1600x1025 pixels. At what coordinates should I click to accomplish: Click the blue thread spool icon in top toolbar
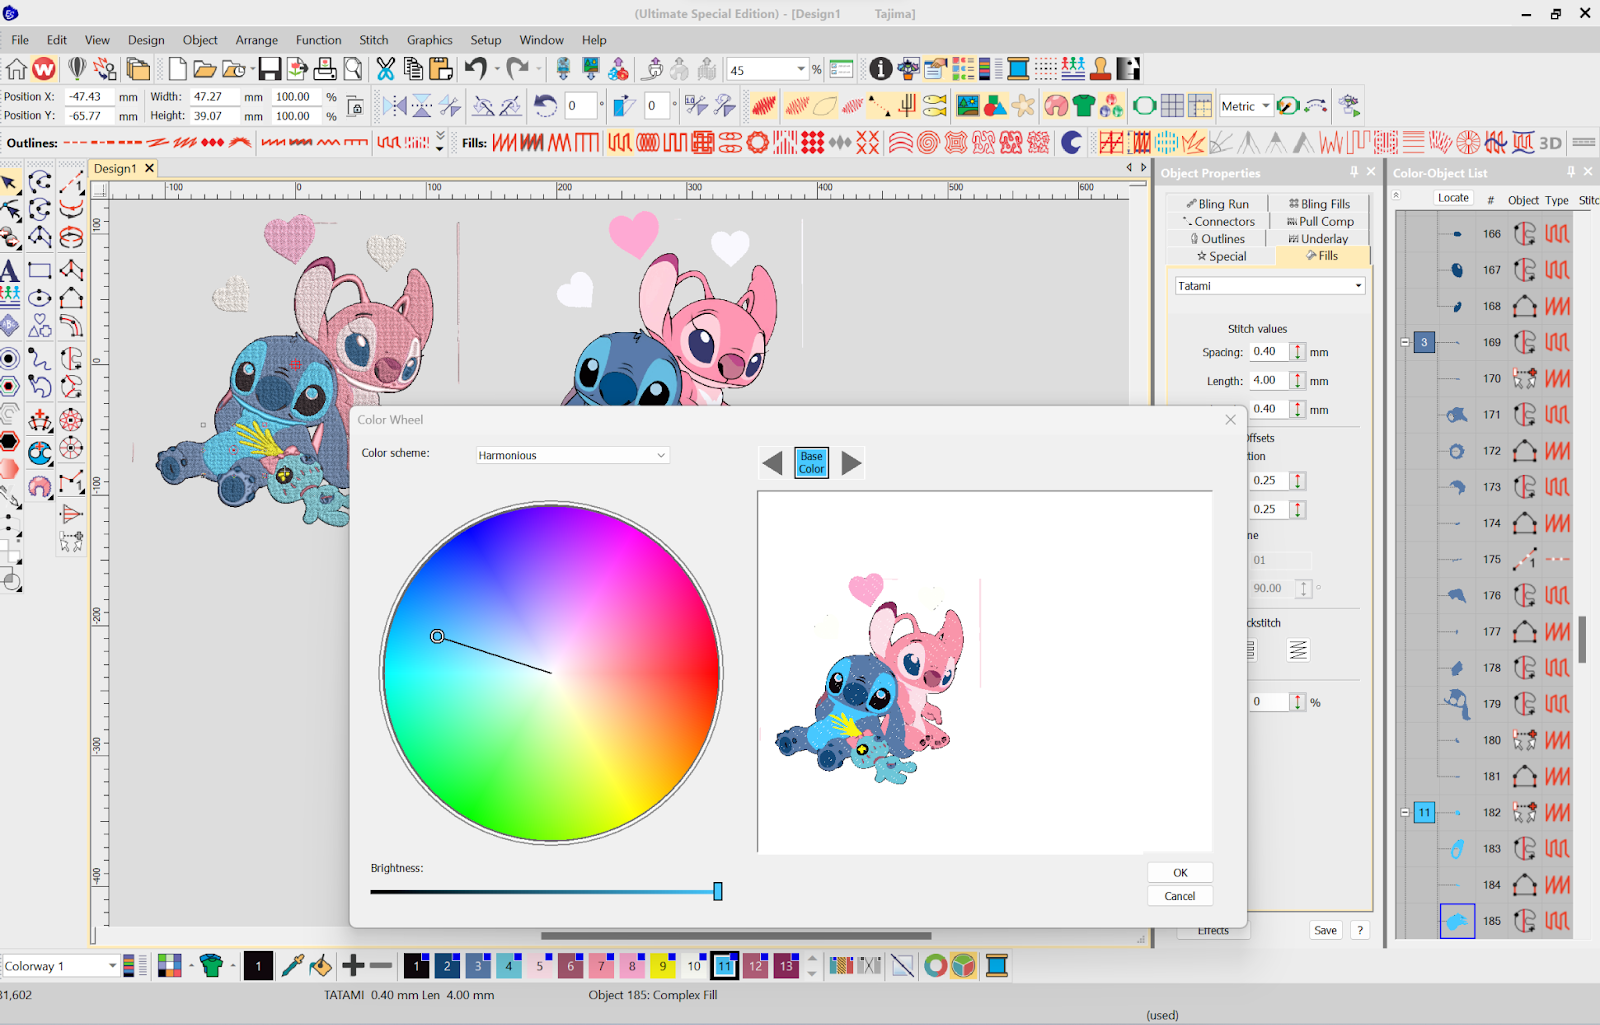[1018, 69]
